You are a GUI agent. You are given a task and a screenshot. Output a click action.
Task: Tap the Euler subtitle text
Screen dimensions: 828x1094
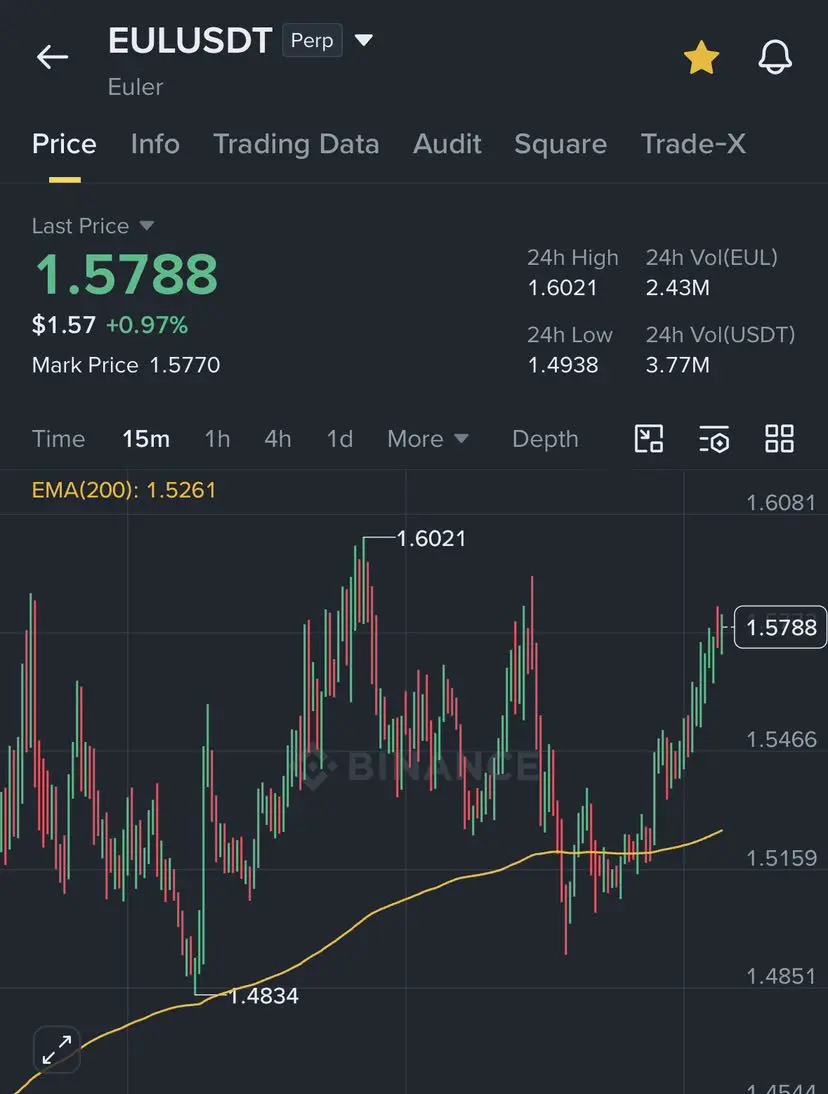pos(135,87)
